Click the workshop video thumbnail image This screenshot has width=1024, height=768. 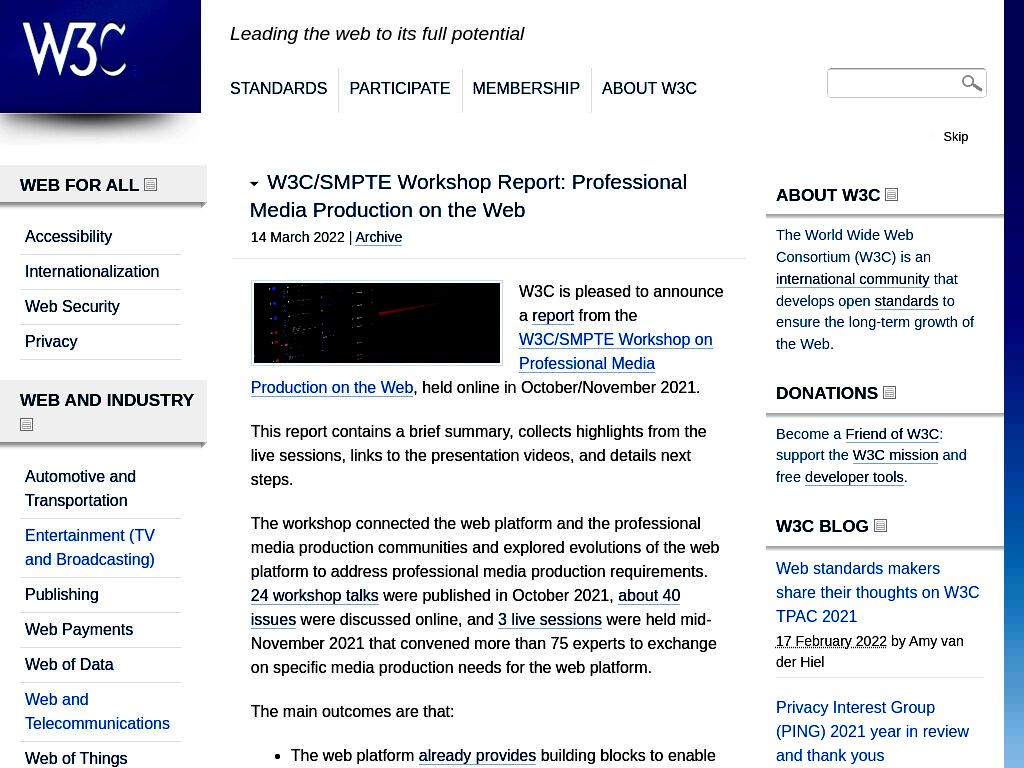pos(377,323)
